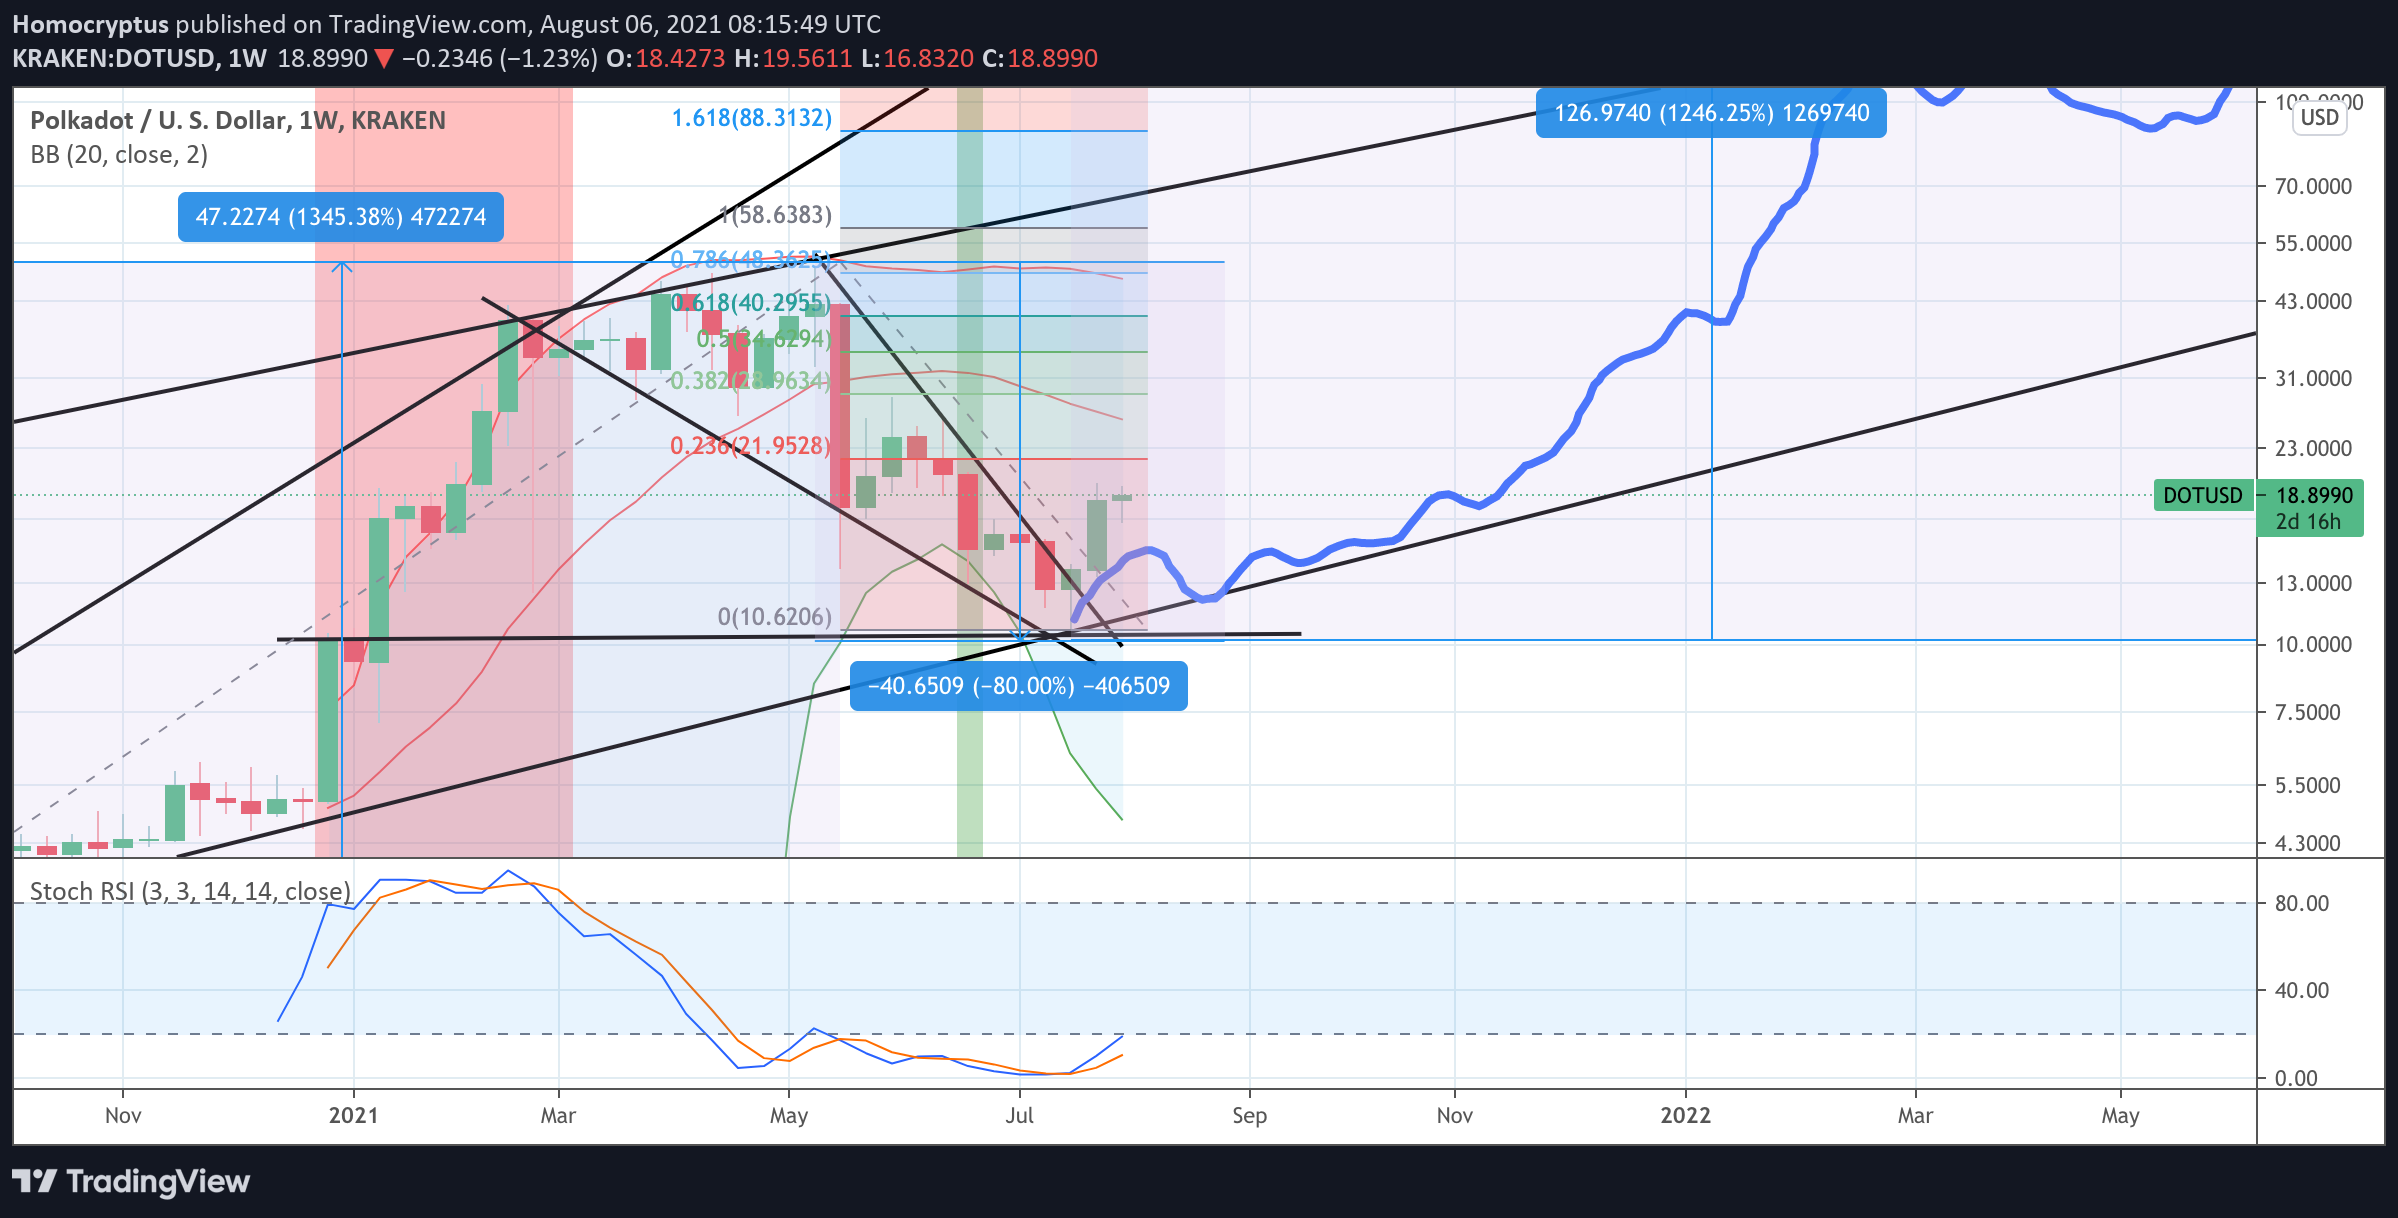Click the May label at far right of axis
The width and height of the screenshot is (2398, 1218).
point(2120,1115)
